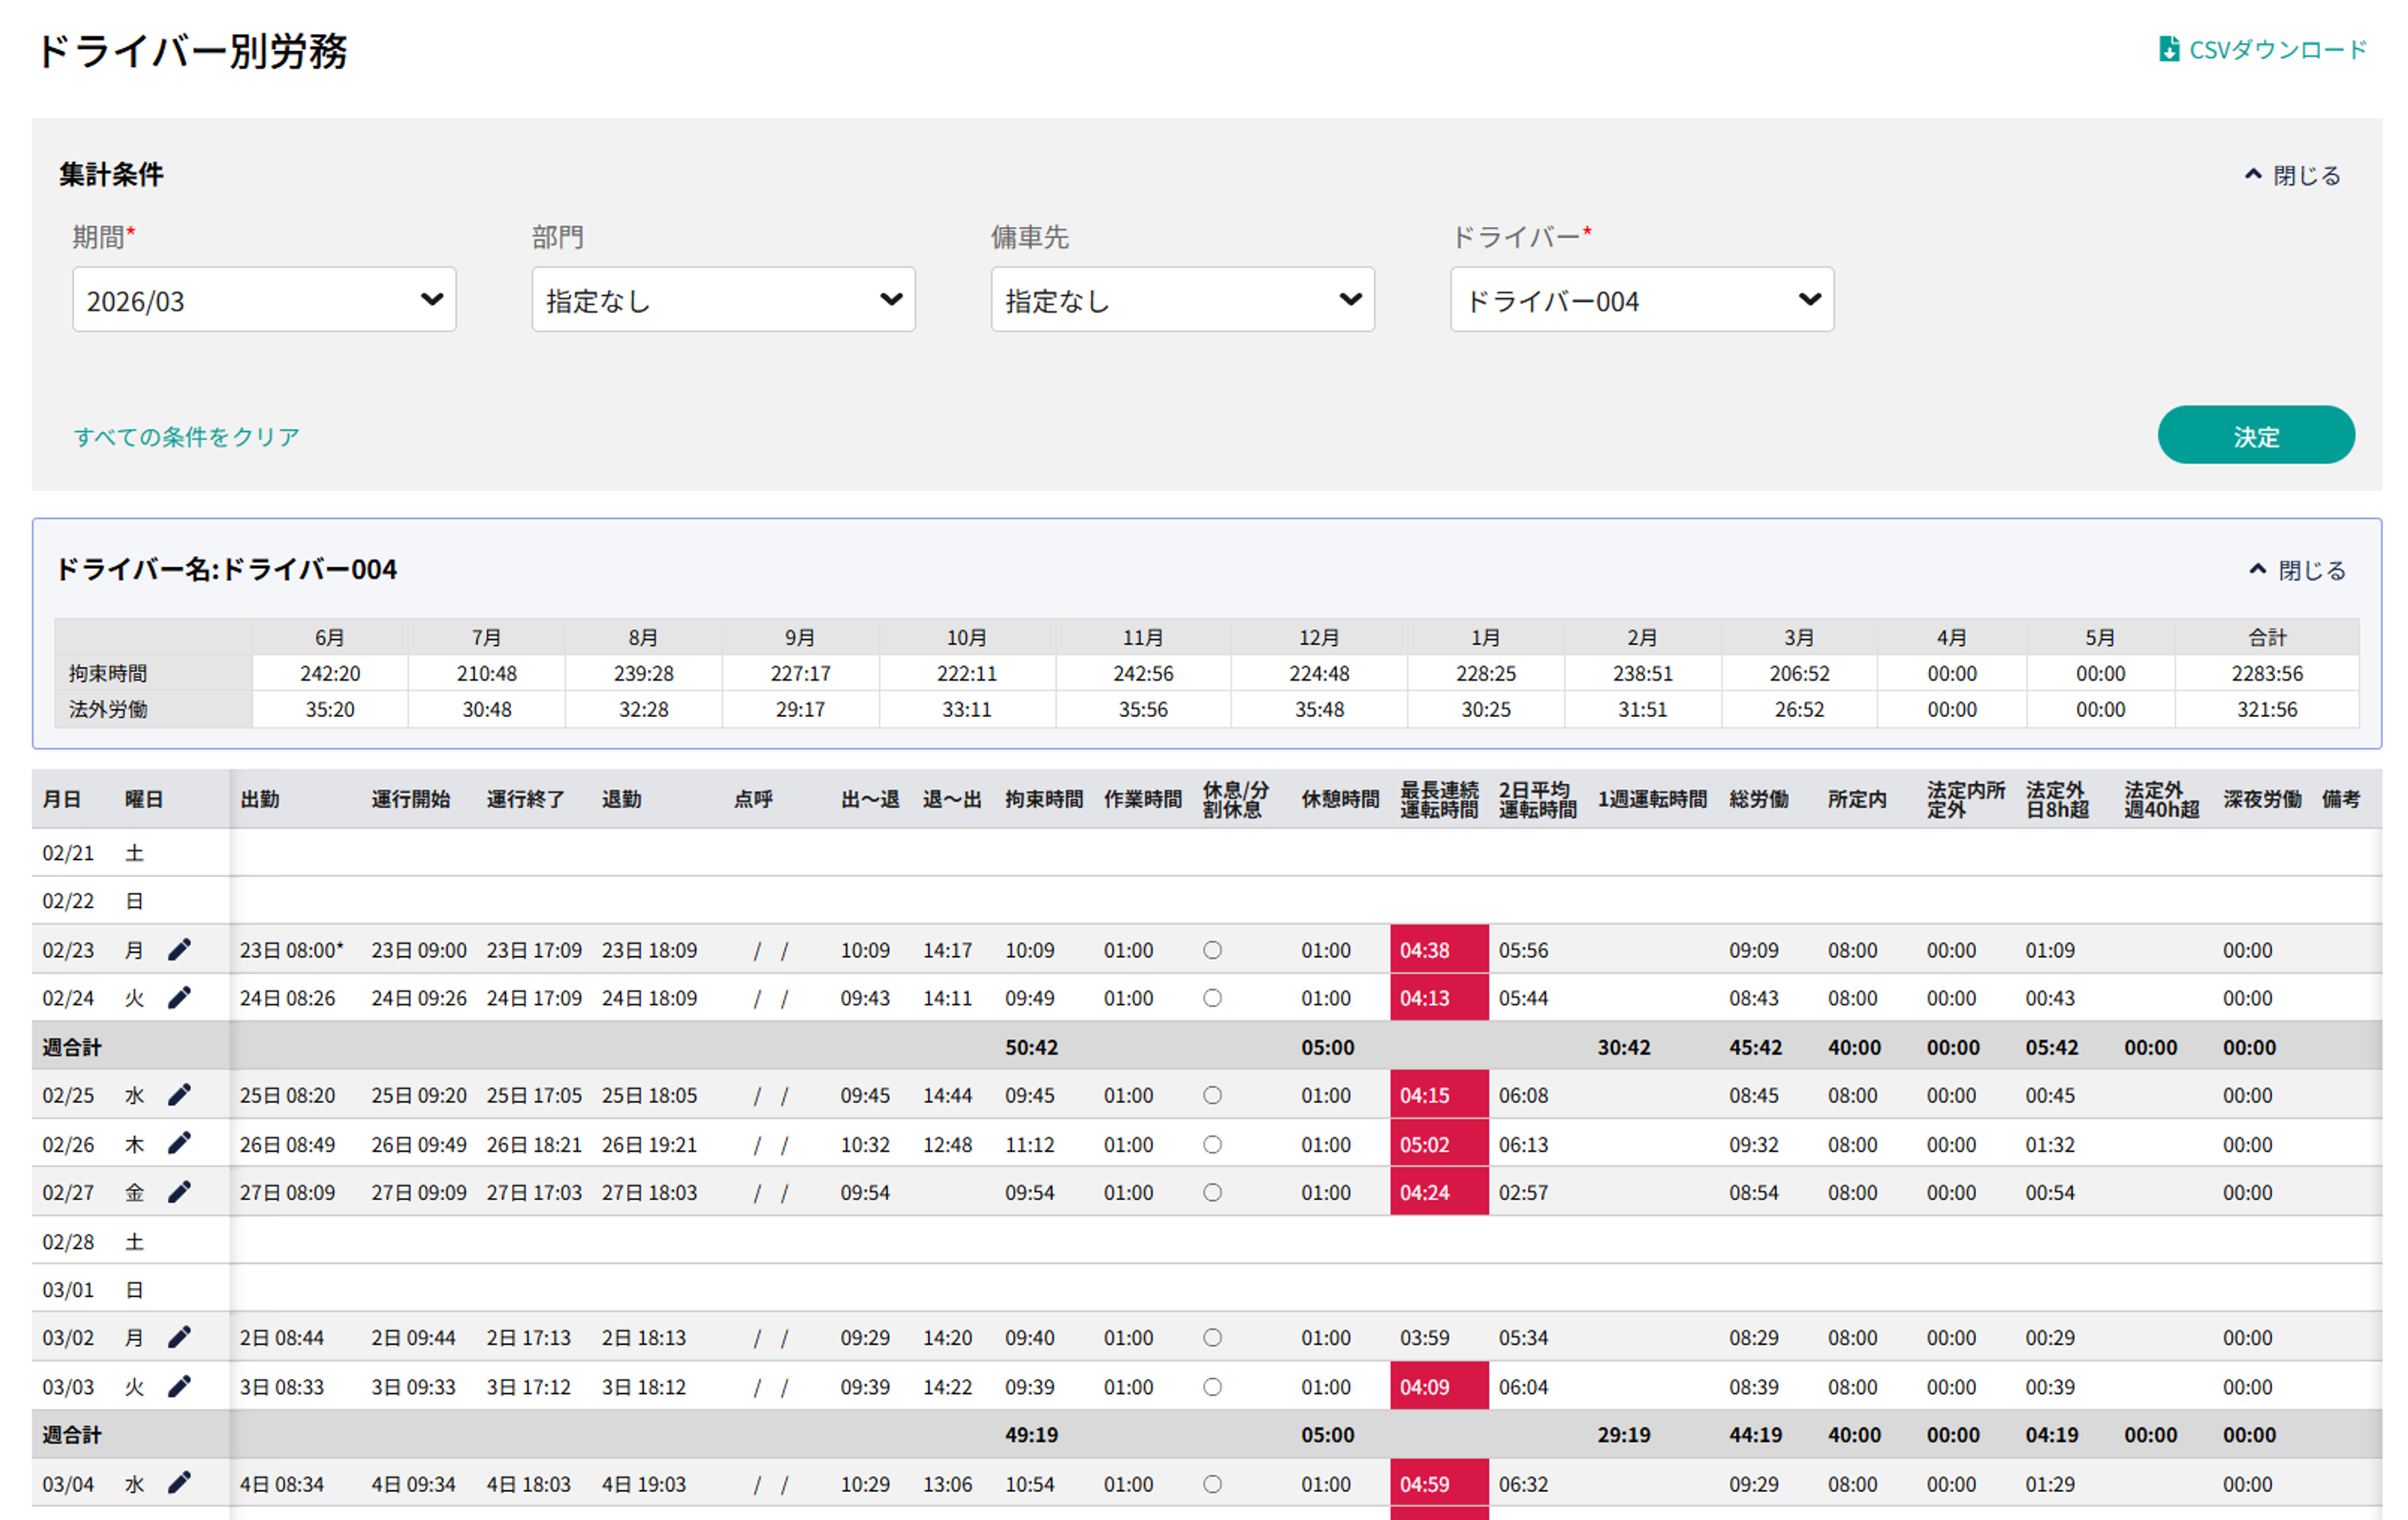Collapse the driver summary panel with 閉じる
This screenshot has width=2408, height=1520.
click(x=2298, y=570)
